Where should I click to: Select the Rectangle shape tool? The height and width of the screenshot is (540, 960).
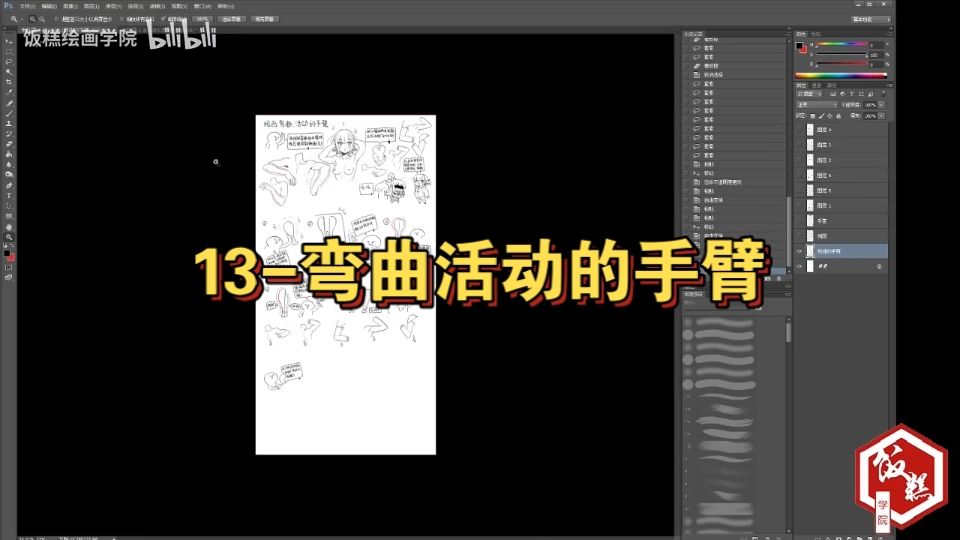click(9, 216)
